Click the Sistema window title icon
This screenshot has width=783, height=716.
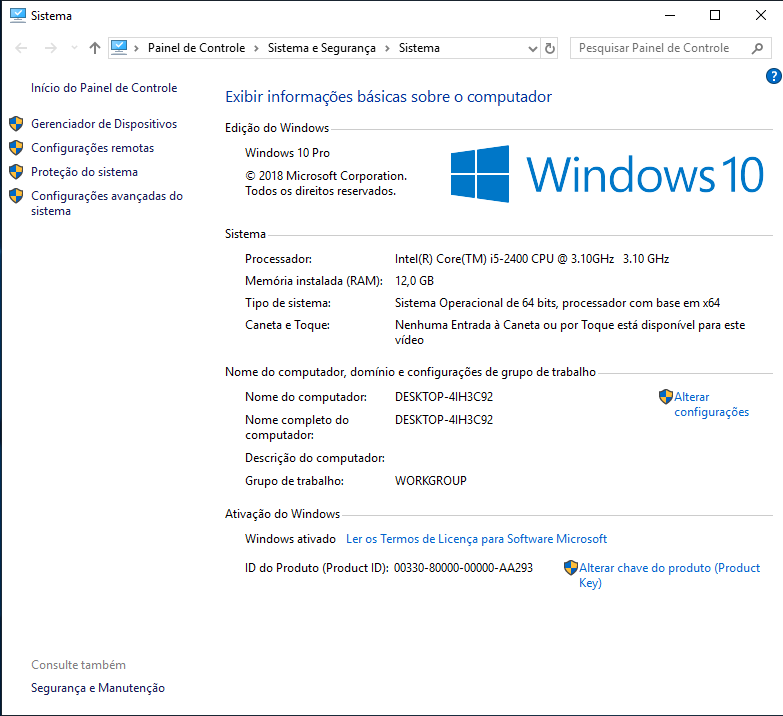[17, 15]
